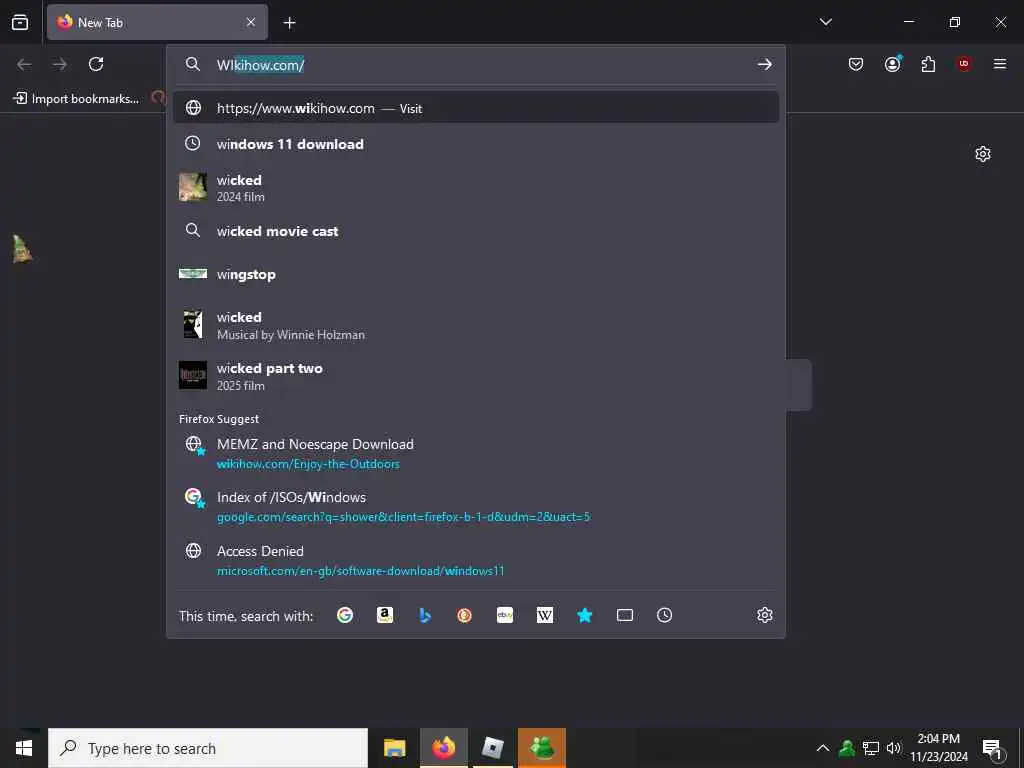Viewport: 1024px width, 768px height.
Task: Search this time with Google
Action: click(x=345, y=615)
